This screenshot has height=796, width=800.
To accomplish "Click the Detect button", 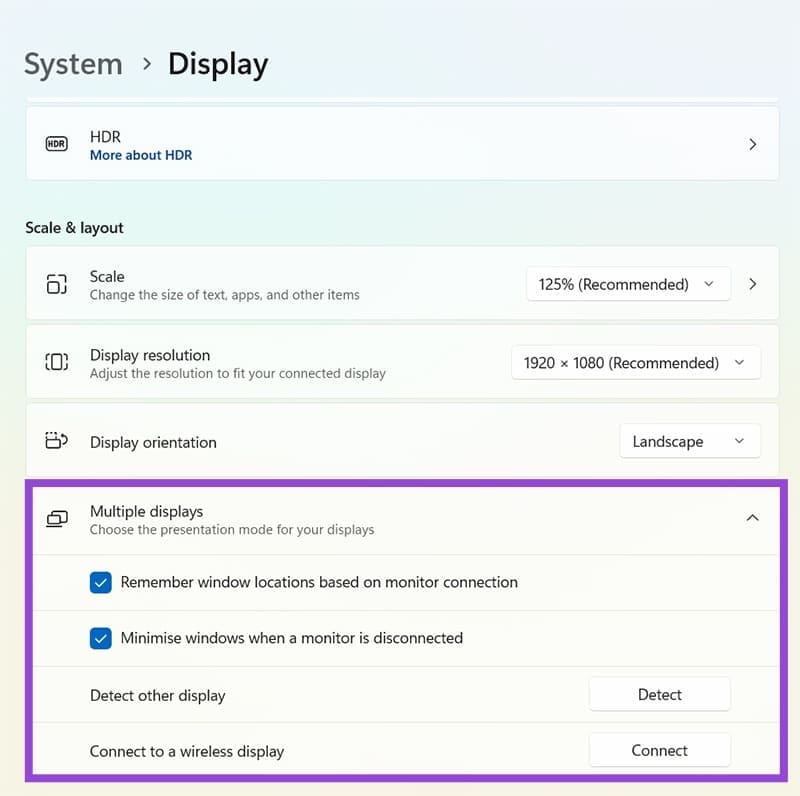I will point(659,694).
